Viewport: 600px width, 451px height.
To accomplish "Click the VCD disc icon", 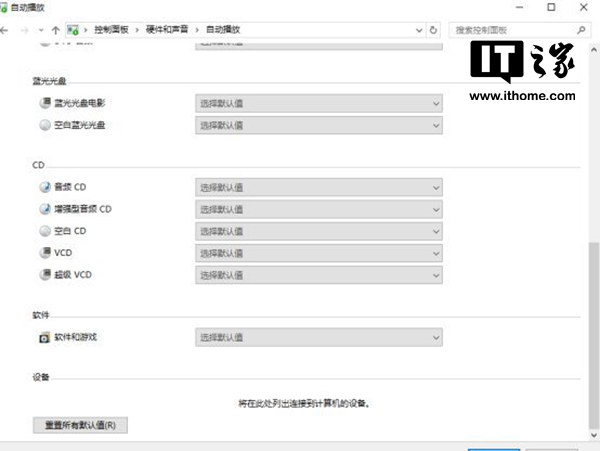I will (x=44, y=253).
